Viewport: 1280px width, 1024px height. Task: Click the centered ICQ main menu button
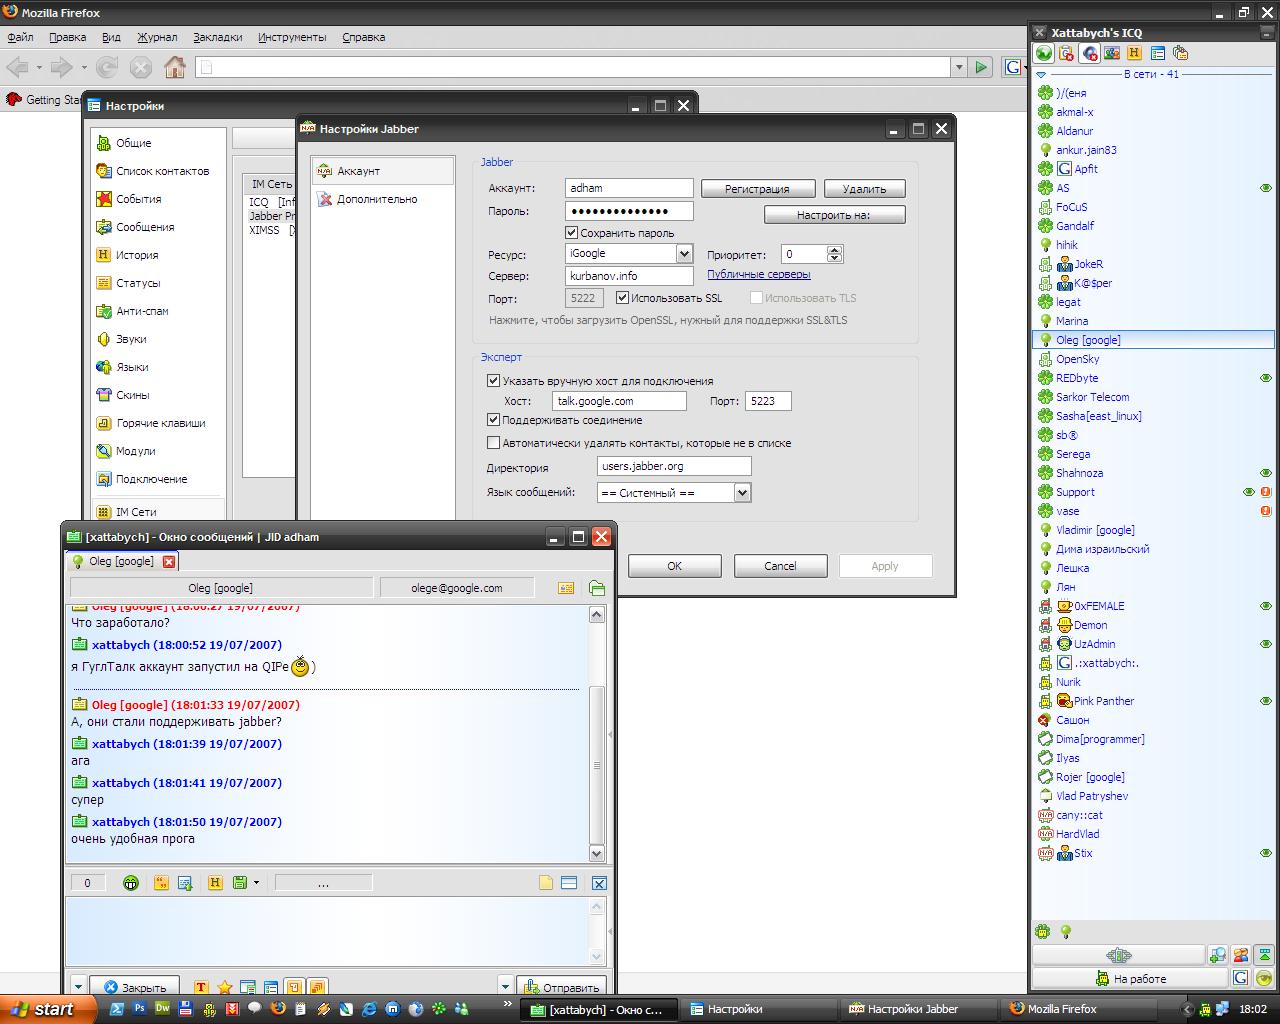click(x=1118, y=955)
